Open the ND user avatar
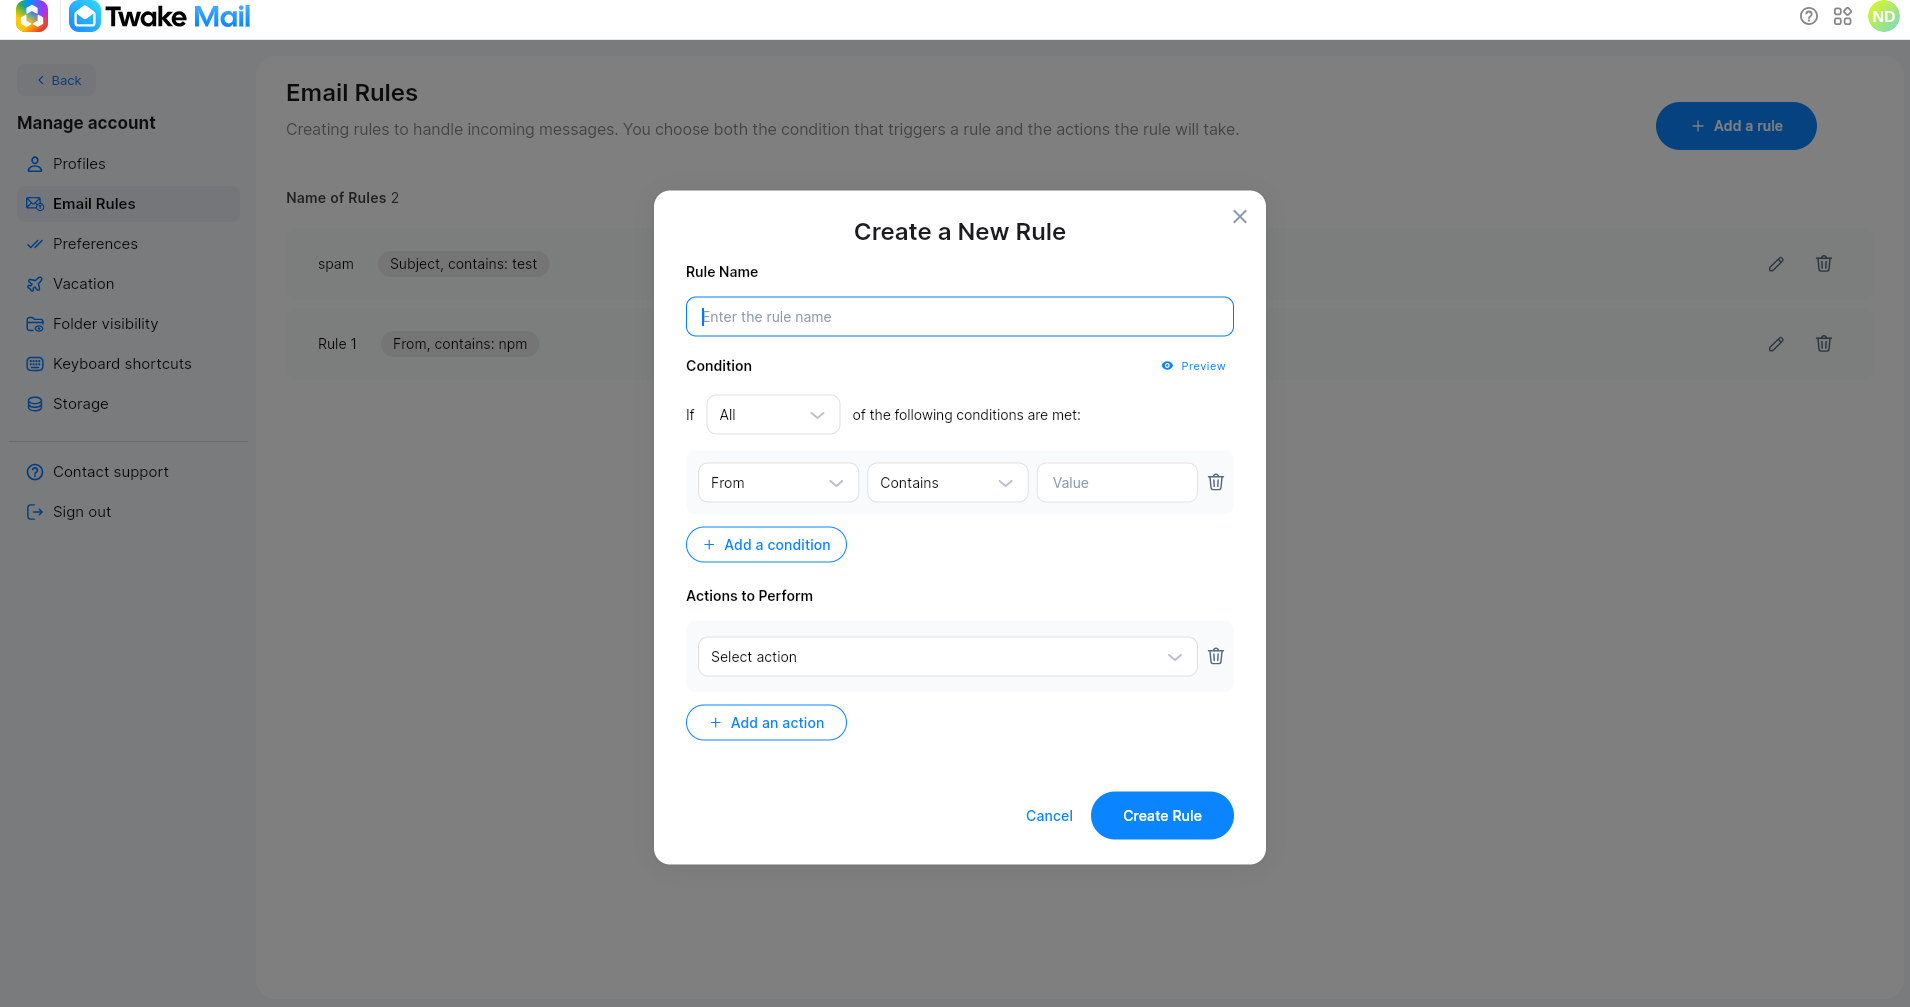Screen dimensions: 1910x1007 pyautogui.click(x=1884, y=16)
